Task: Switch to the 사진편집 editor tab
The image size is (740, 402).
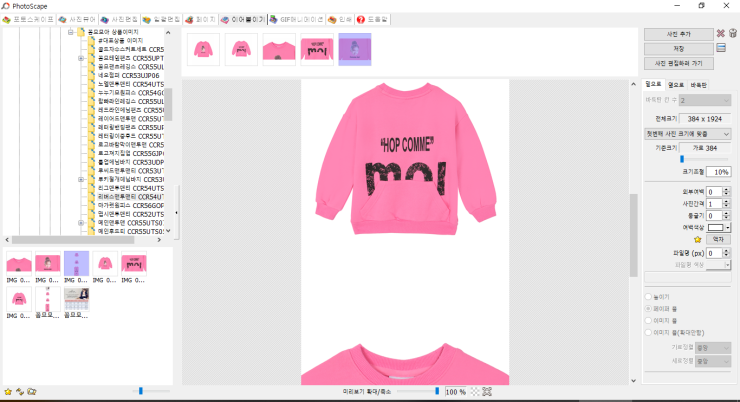Action: pyautogui.click(x=119, y=19)
